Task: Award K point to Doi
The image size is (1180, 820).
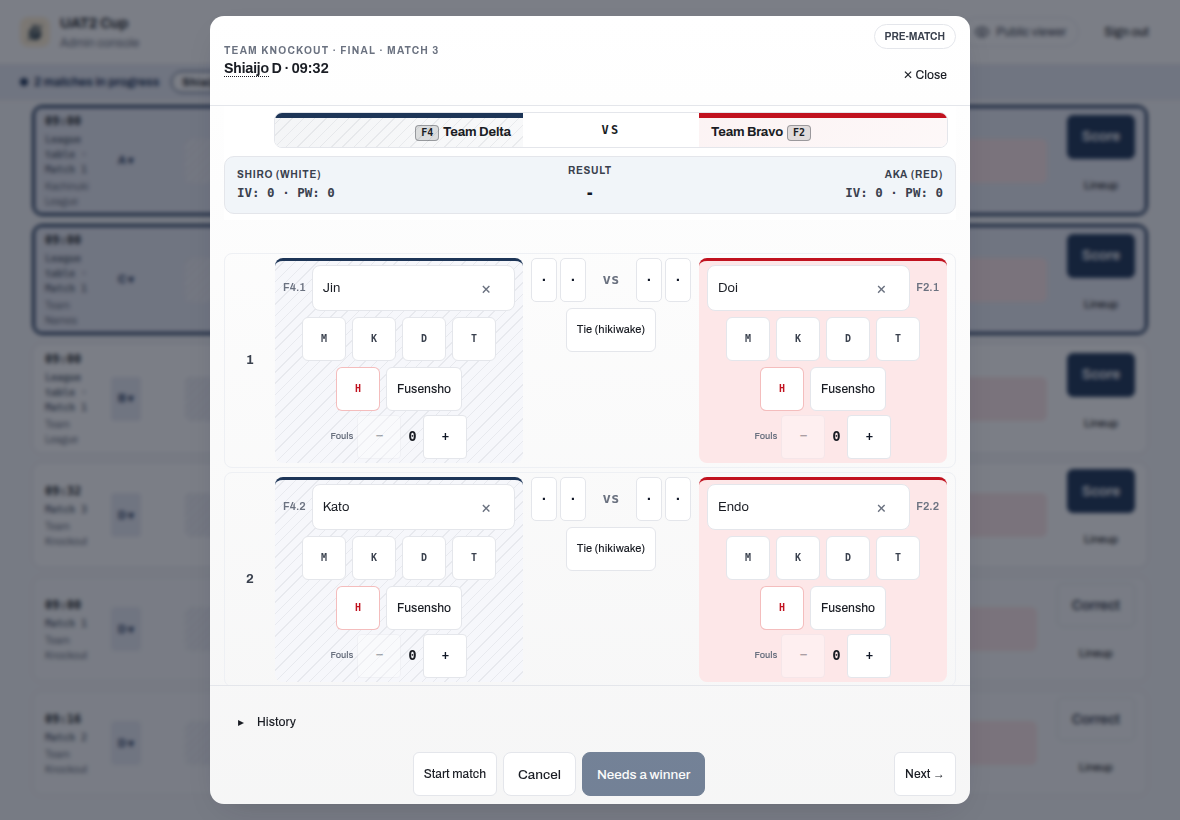Action: 798,339
